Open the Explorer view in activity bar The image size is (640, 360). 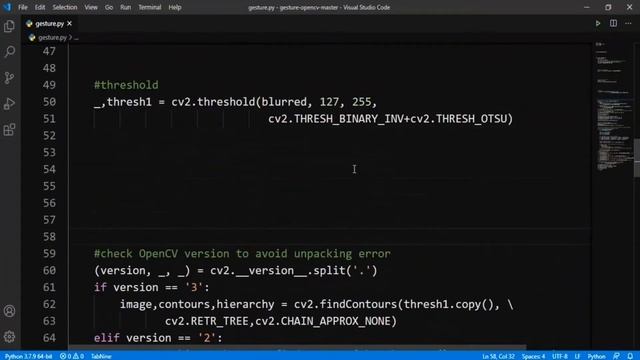[9, 26]
